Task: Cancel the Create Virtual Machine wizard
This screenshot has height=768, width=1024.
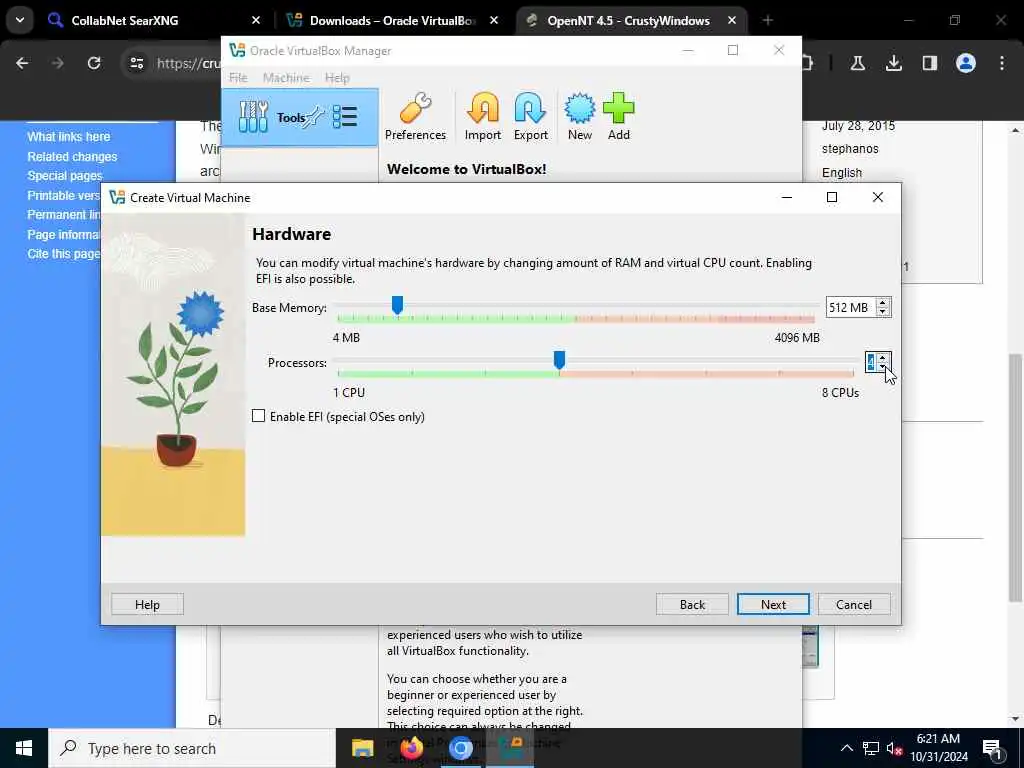Action: (854, 604)
